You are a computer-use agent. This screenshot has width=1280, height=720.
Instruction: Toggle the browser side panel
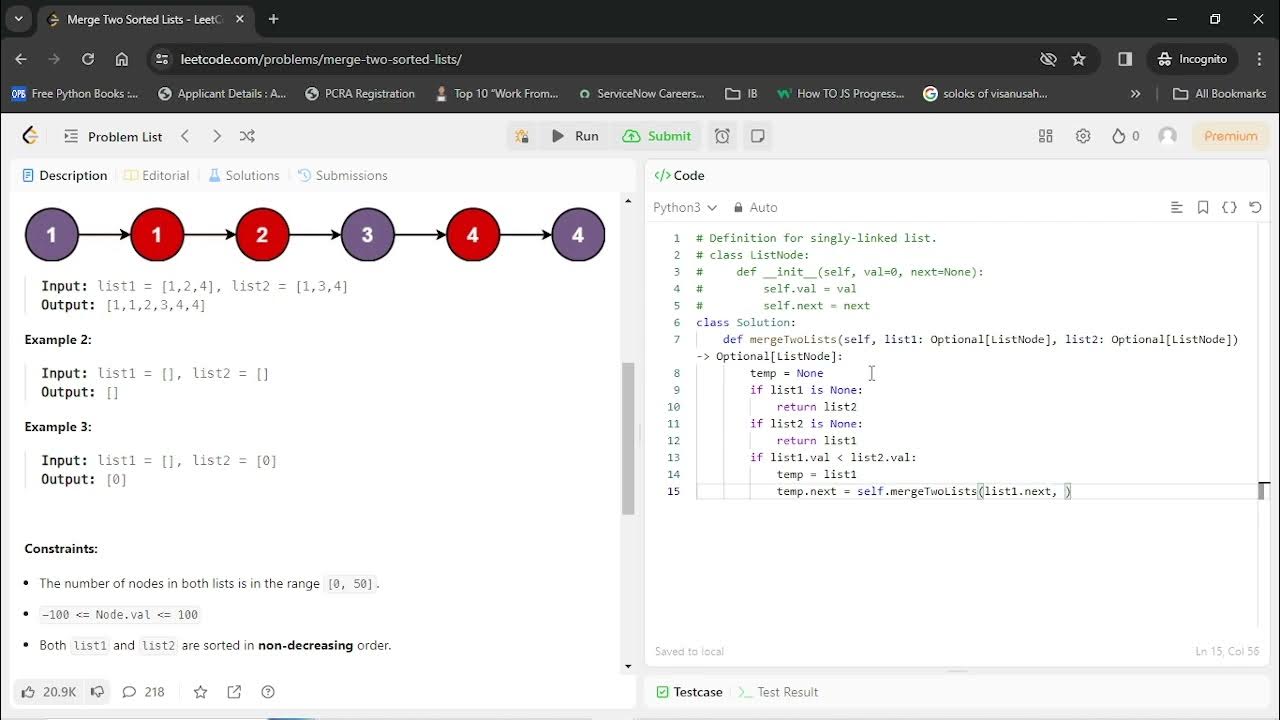[1125, 59]
